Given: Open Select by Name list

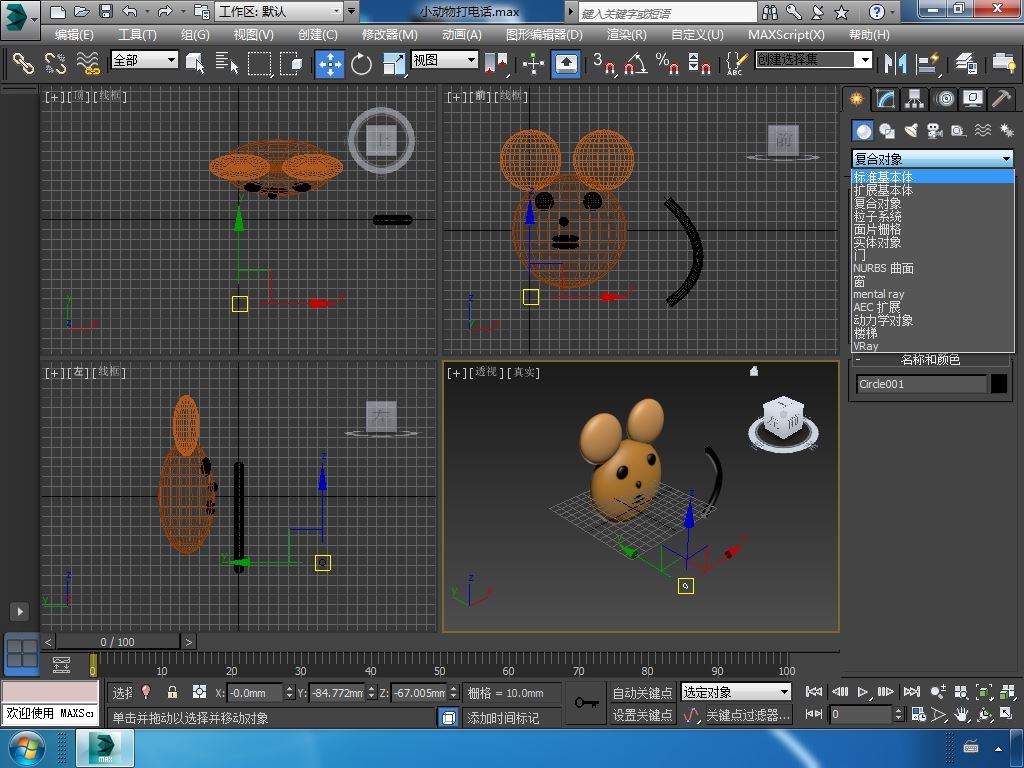Looking at the screenshot, I should 227,63.
